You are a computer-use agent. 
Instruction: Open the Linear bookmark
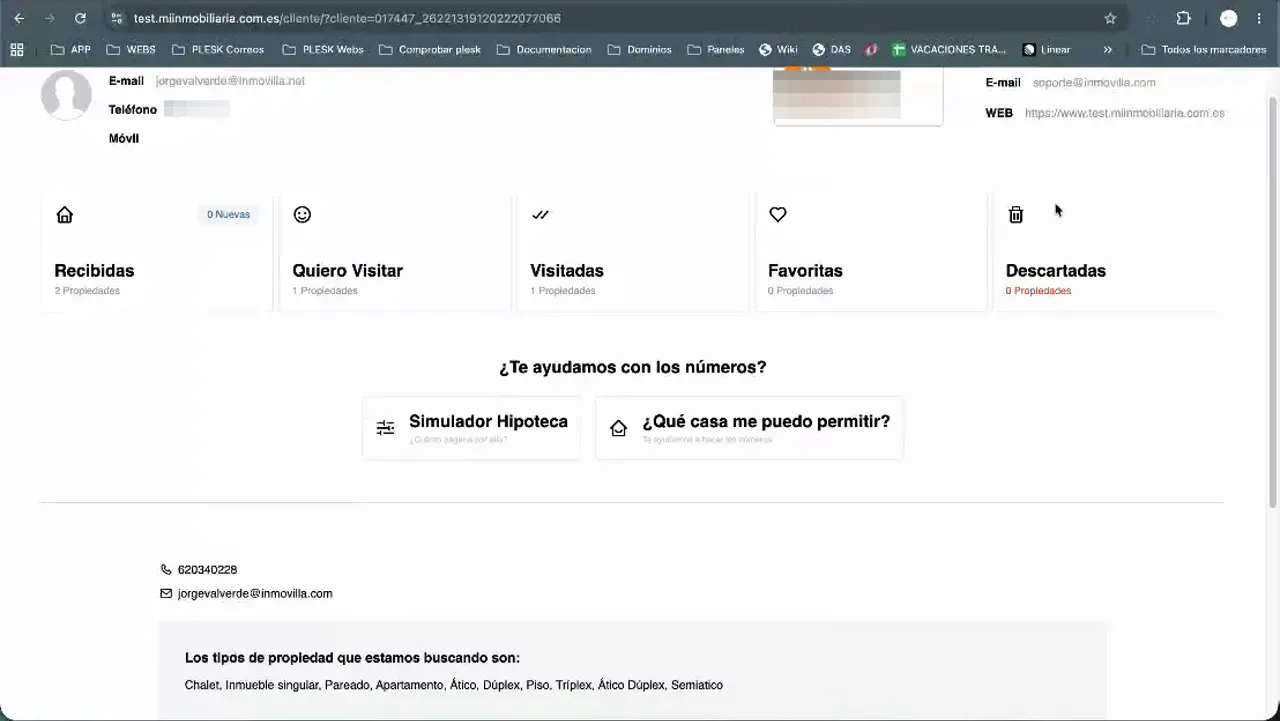pos(1046,49)
